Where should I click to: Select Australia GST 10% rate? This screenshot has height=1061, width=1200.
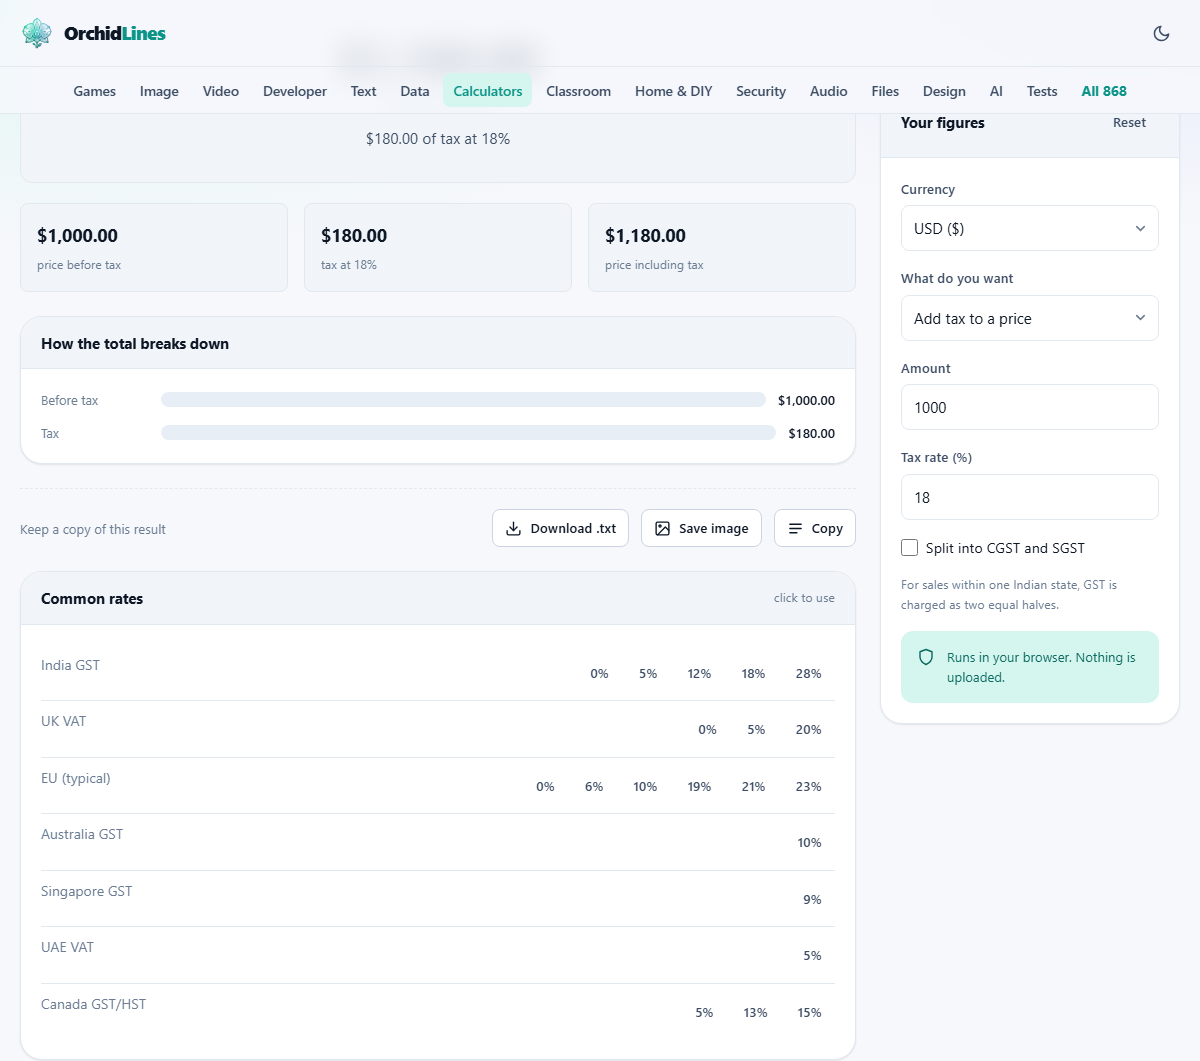click(x=809, y=843)
